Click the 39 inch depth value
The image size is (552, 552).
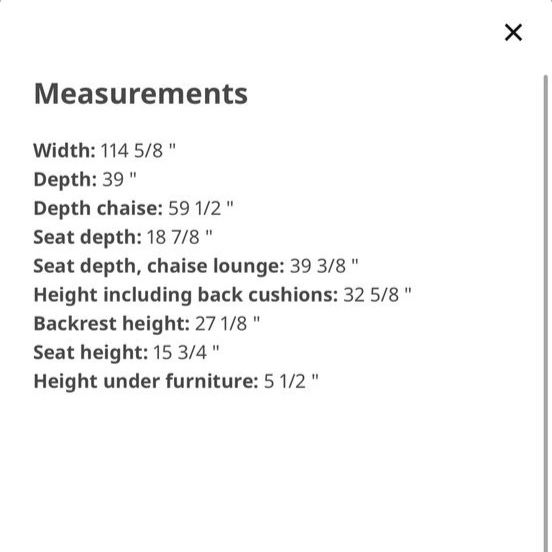click(x=119, y=179)
